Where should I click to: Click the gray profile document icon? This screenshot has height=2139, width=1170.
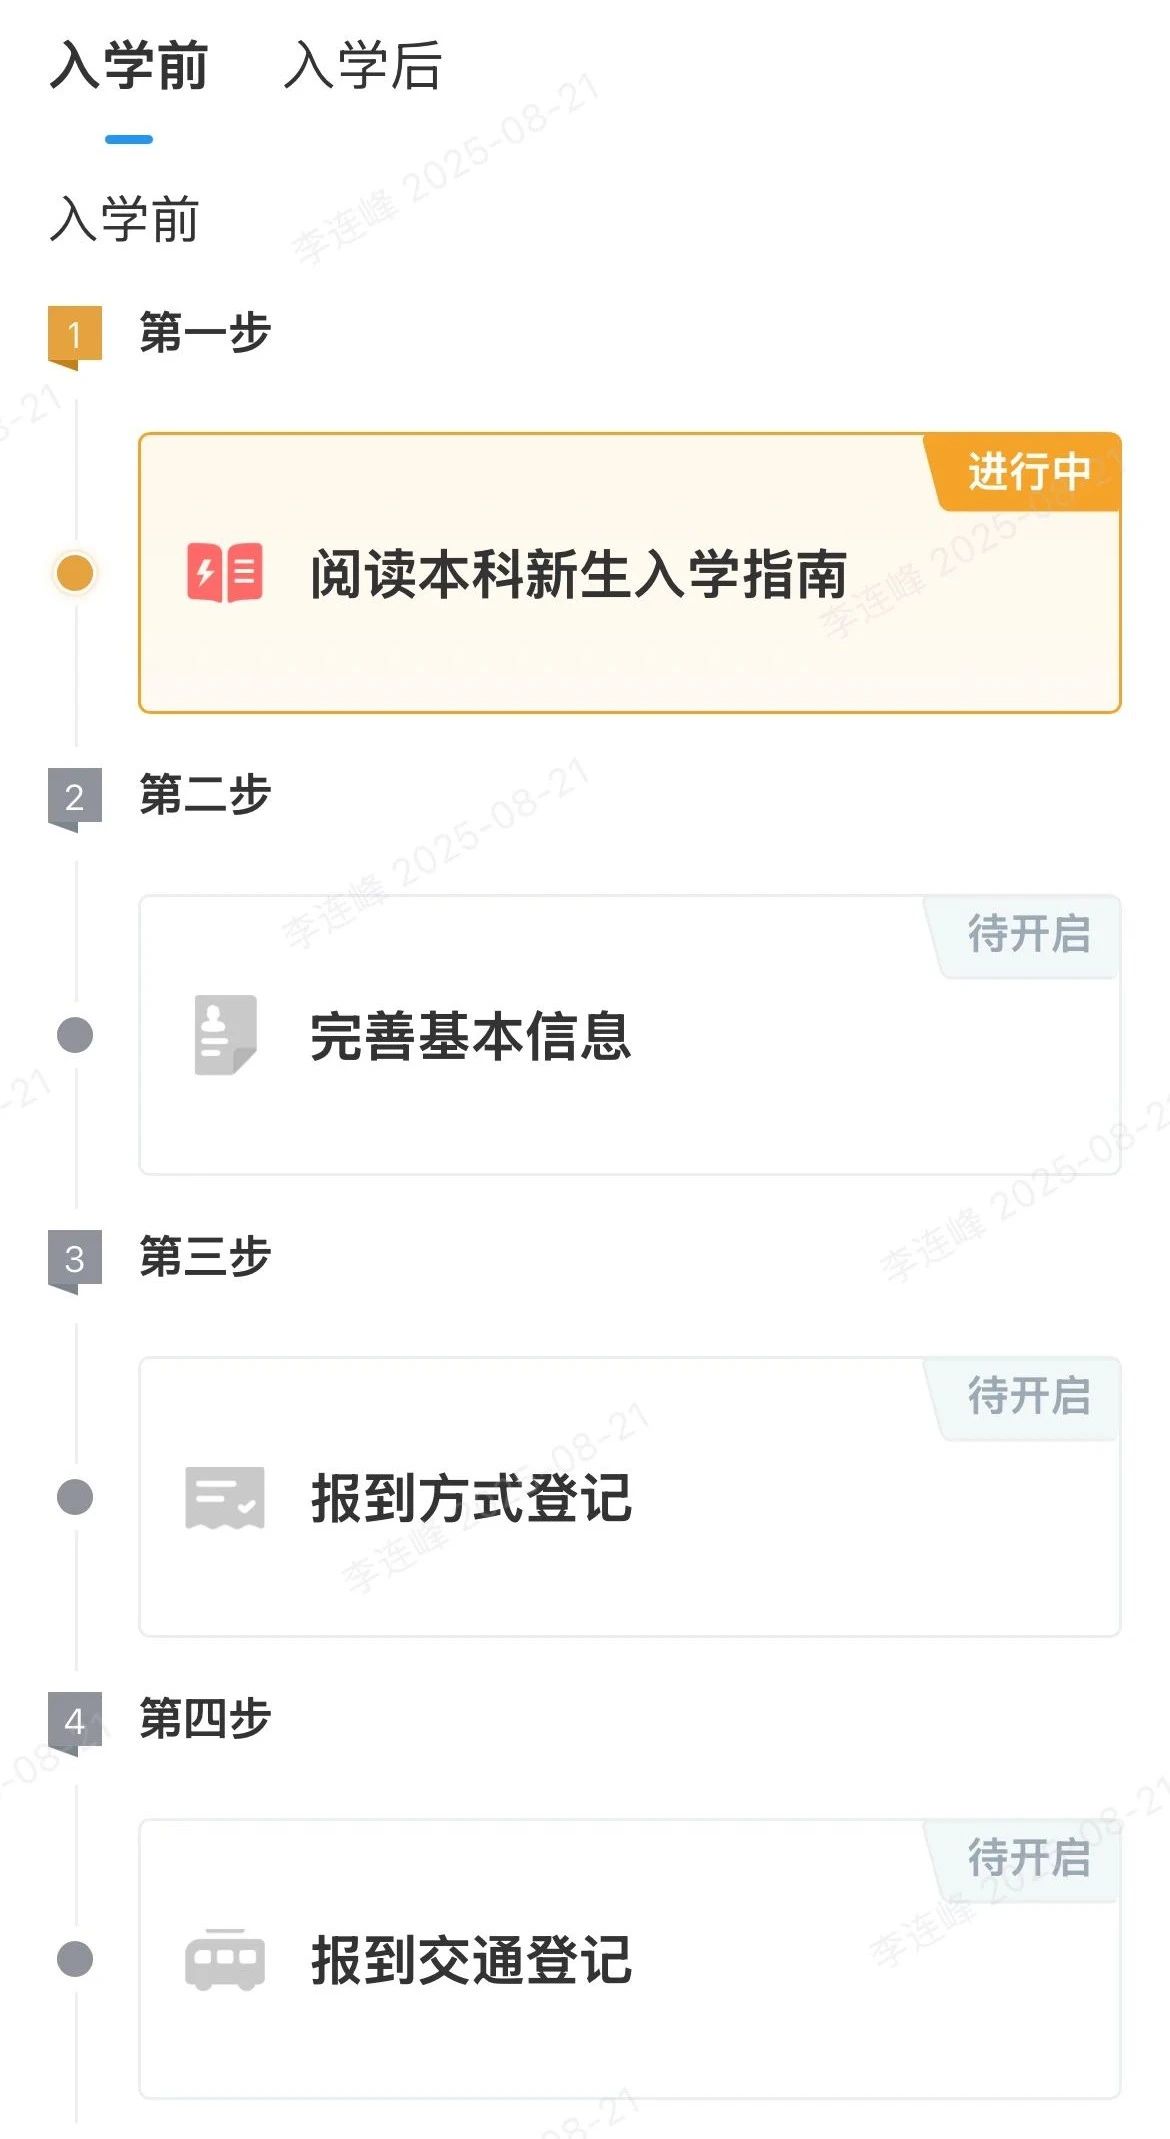tap(225, 1035)
